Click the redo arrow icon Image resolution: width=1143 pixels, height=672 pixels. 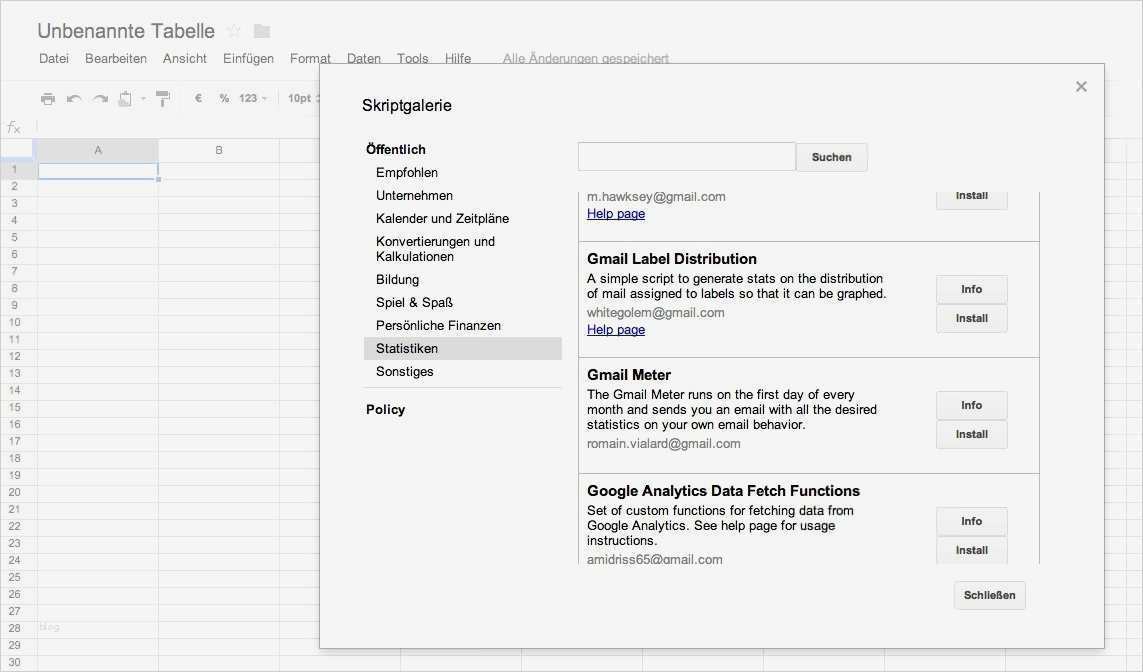point(100,98)
